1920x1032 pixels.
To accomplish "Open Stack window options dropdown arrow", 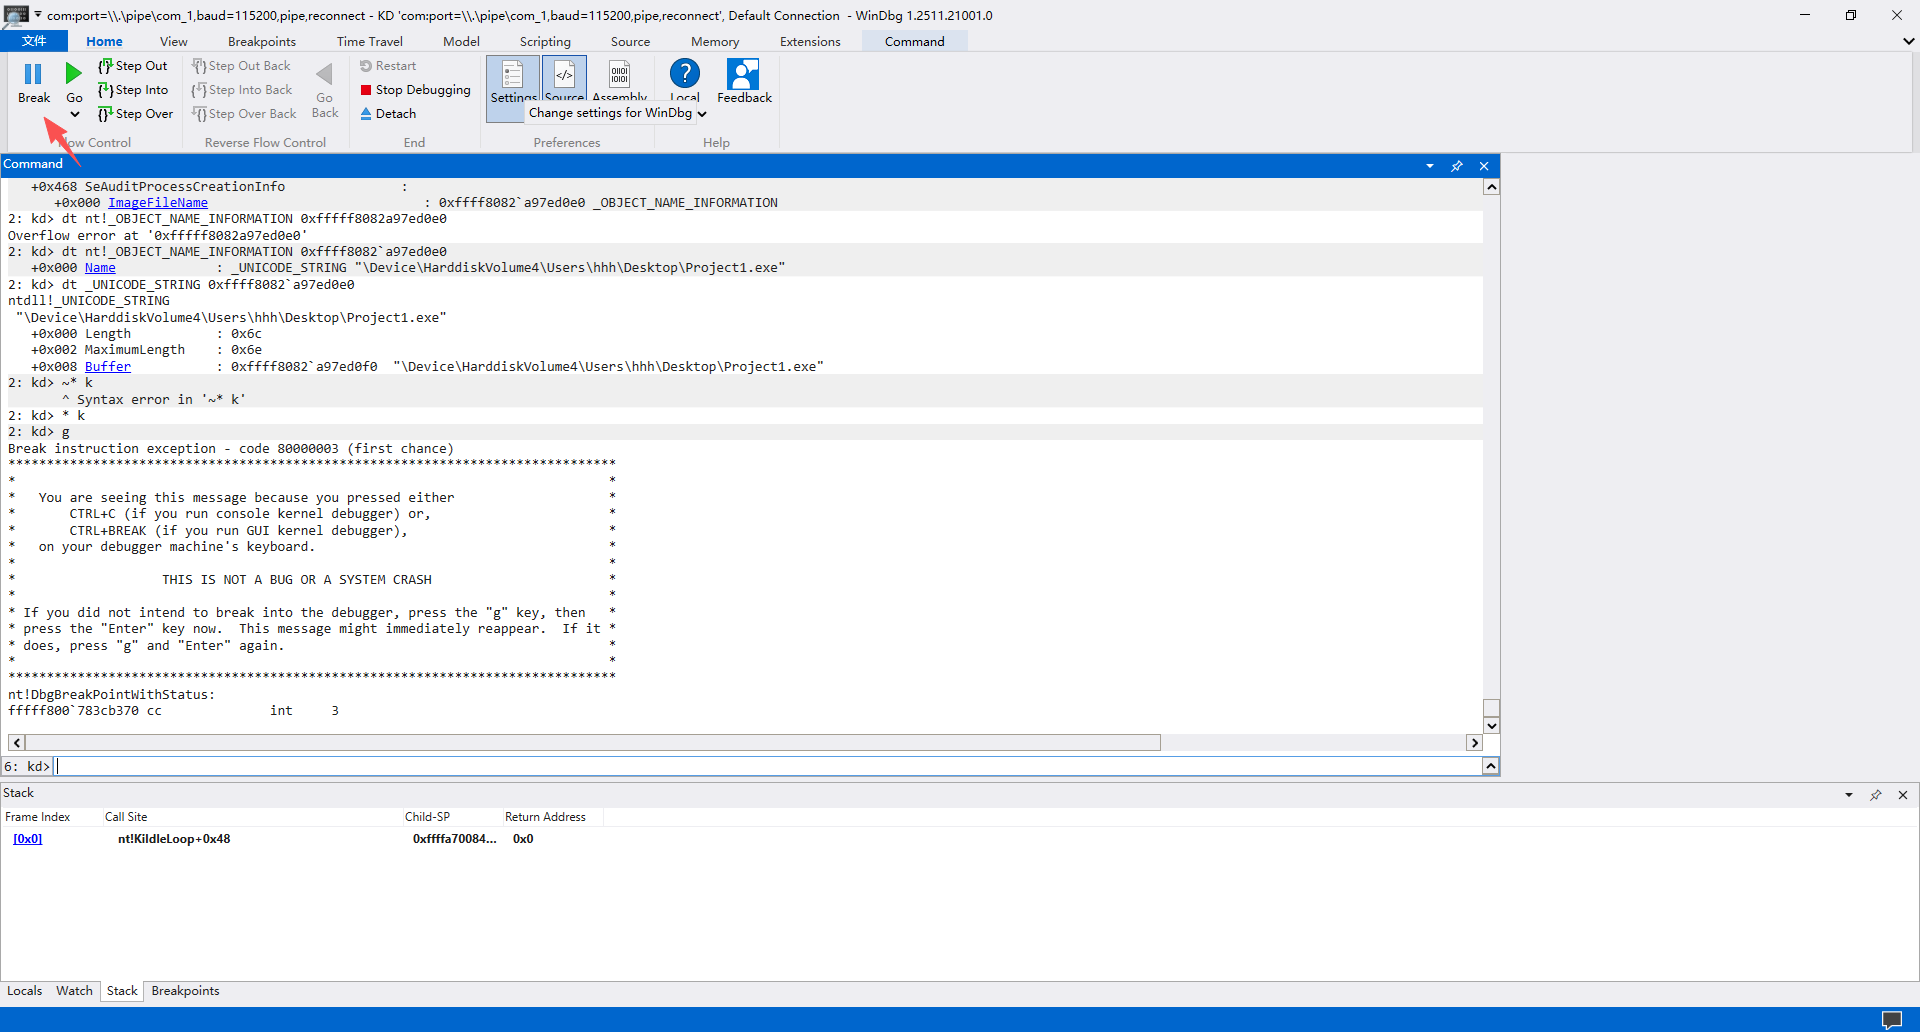I will coord(1849,795).
